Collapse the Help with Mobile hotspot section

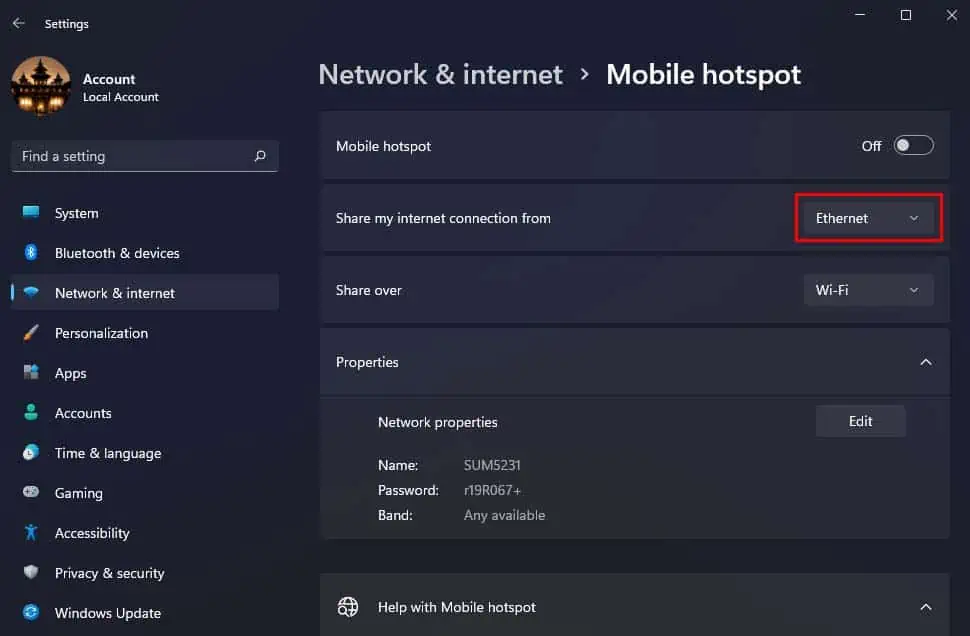click(x=925, y=607)
